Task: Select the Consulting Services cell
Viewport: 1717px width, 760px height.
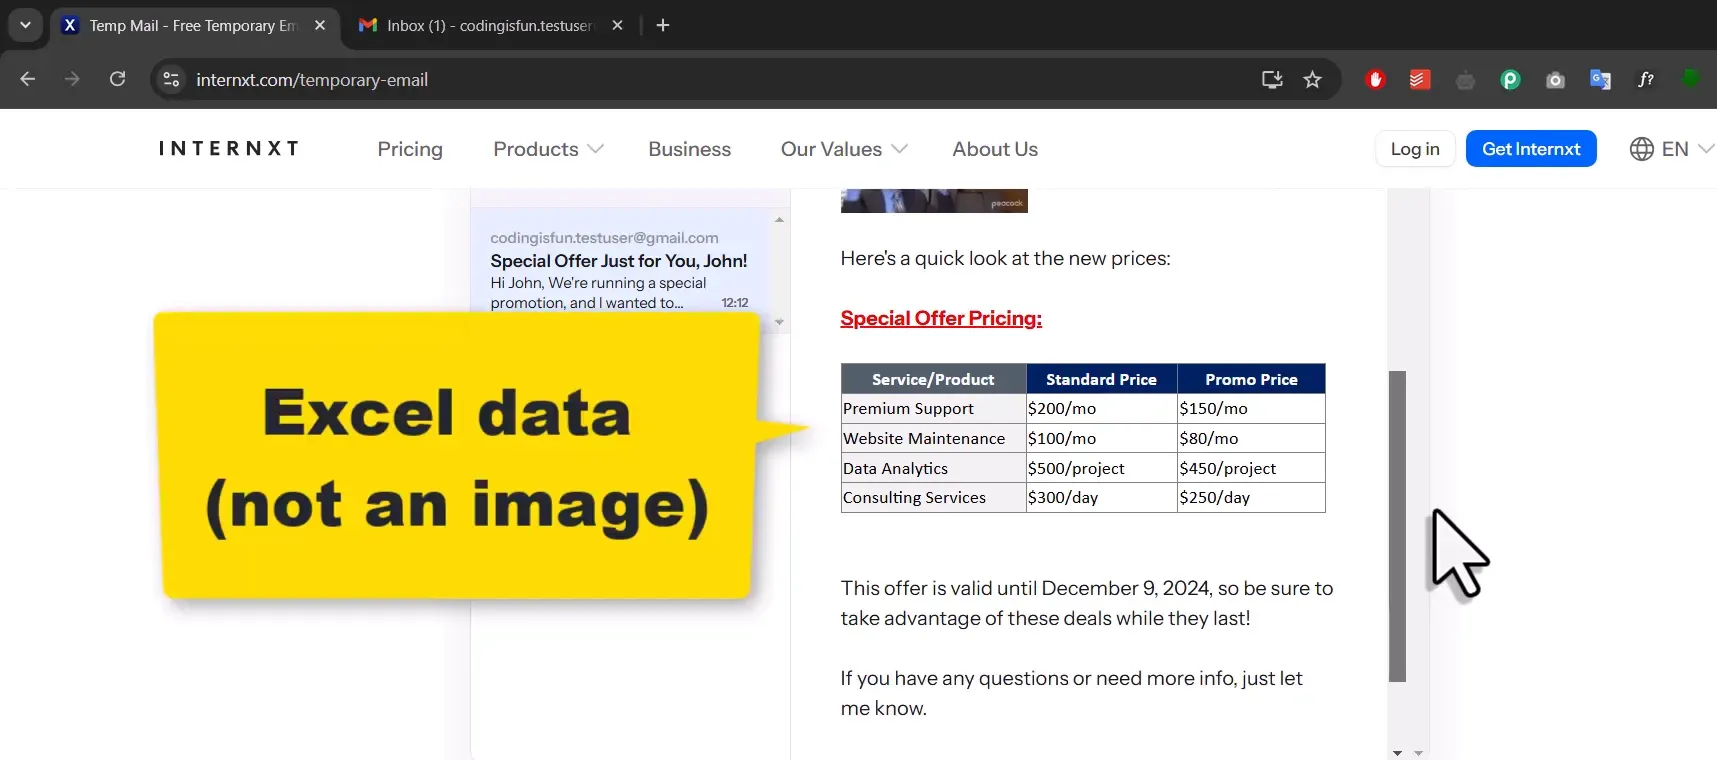Action: (x=933, y=497)
